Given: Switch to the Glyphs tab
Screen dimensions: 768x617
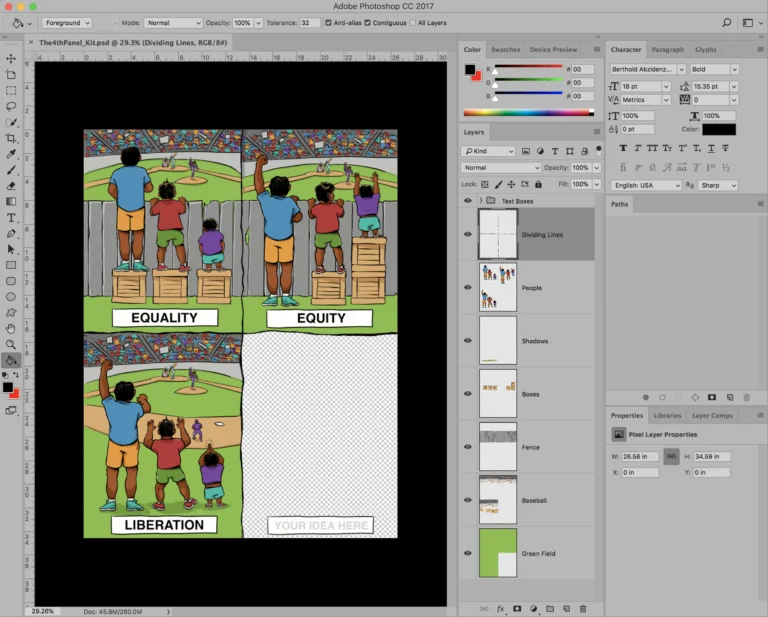Looking at the screenshot, I should click(705, 49).
